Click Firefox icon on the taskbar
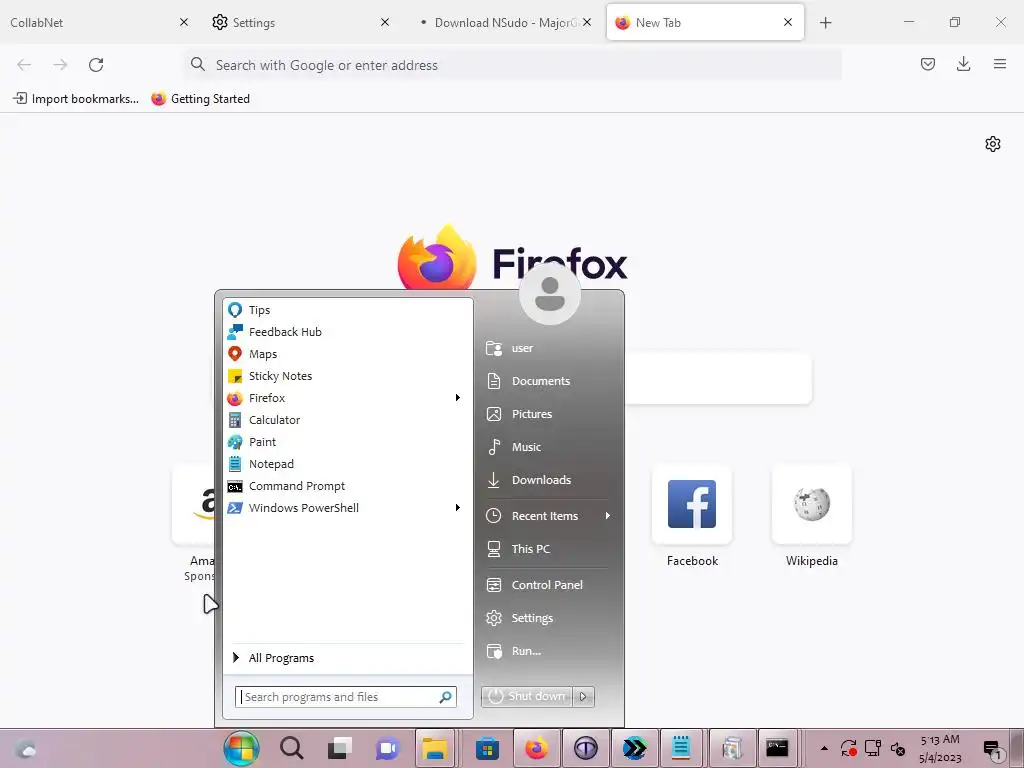 (x=536, y=748)
